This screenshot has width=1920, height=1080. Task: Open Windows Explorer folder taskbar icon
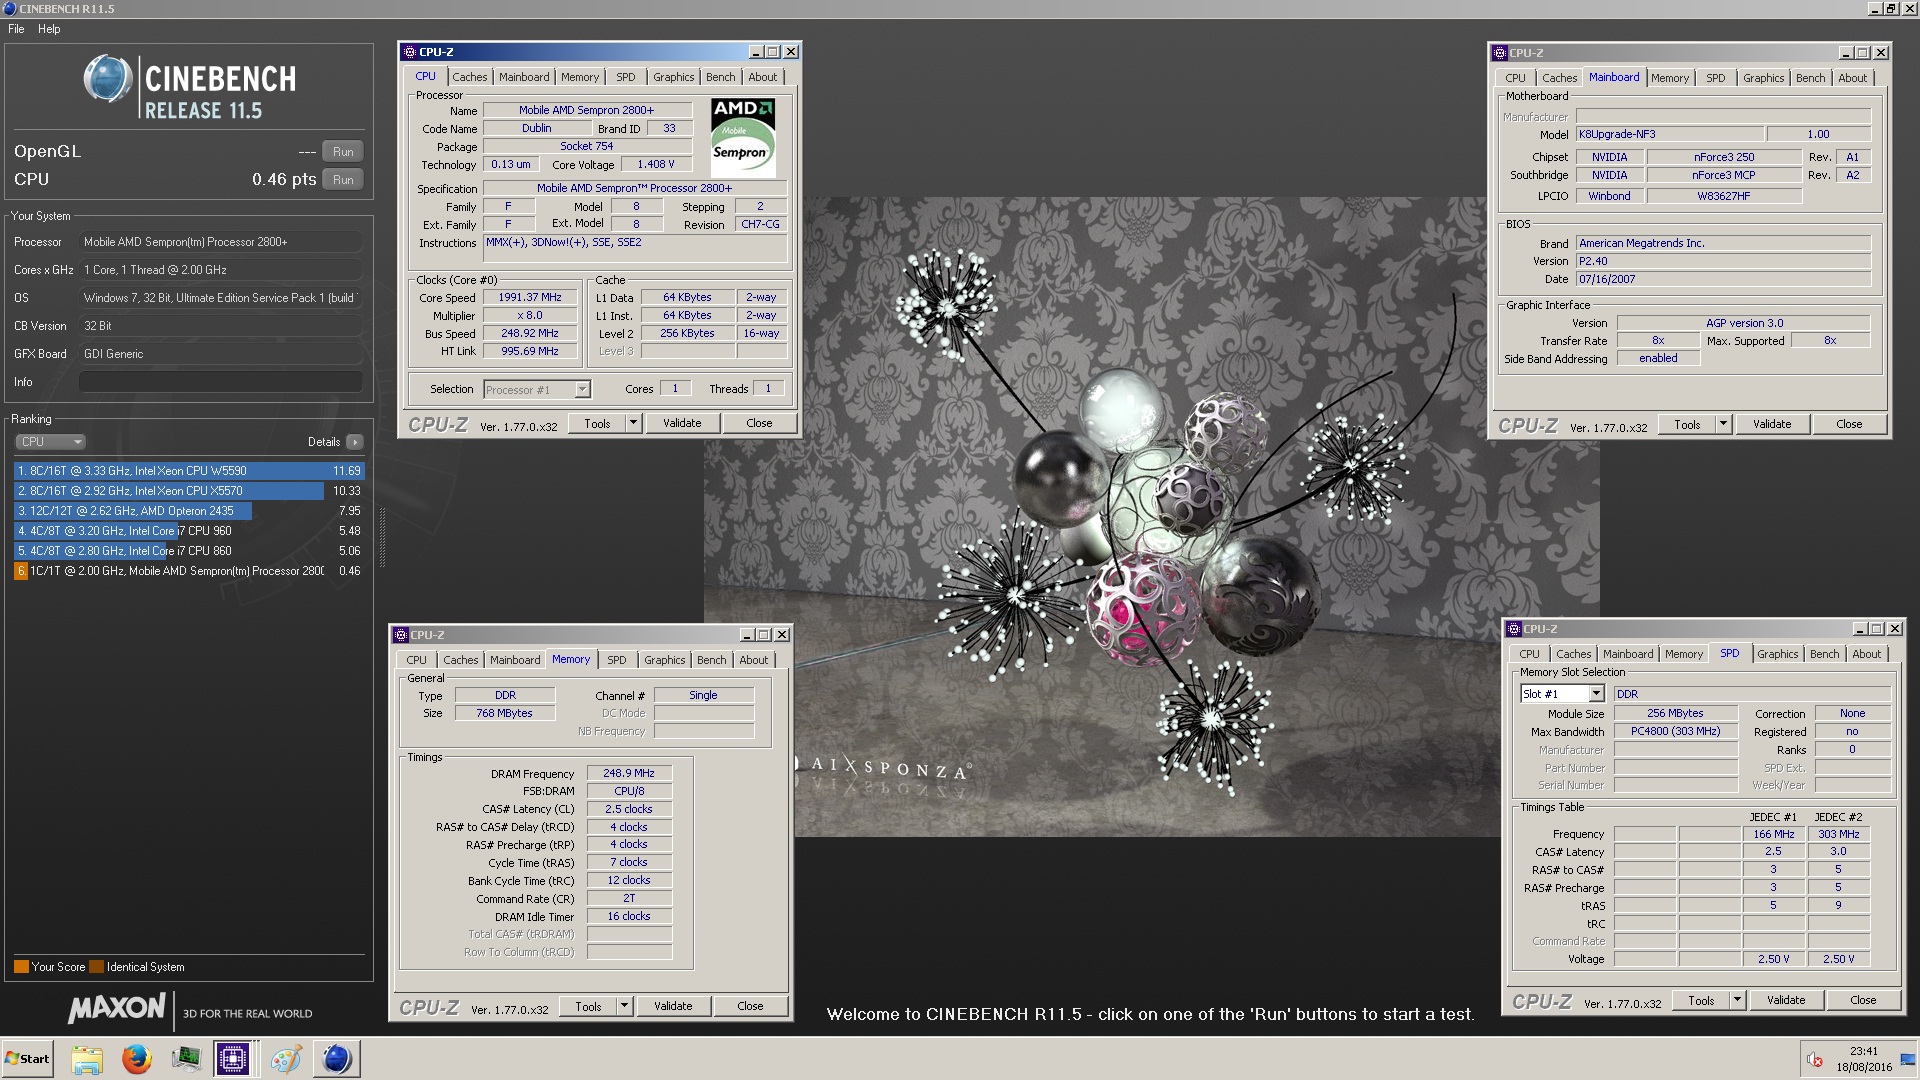click(x=87, y=1059)
